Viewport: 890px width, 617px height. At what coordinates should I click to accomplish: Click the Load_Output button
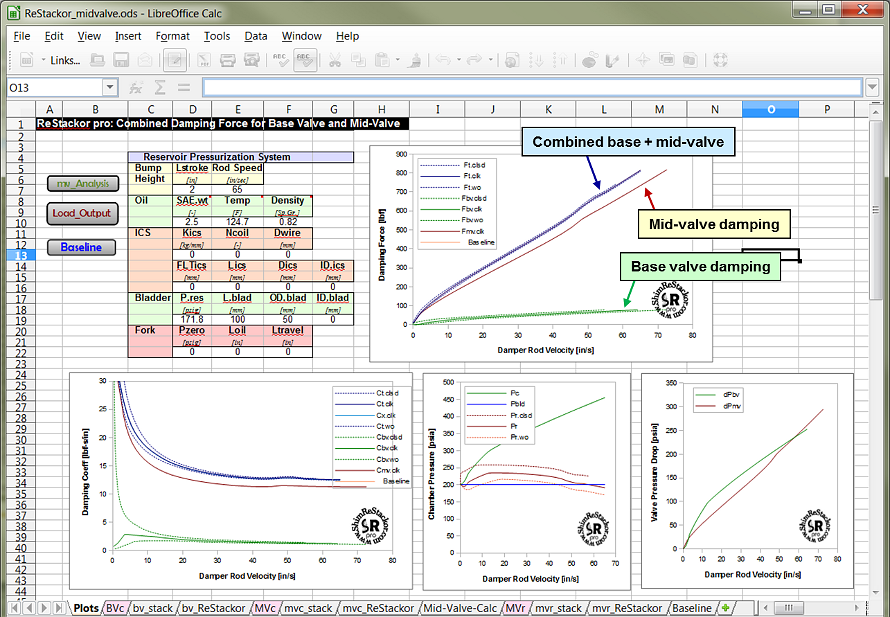click(82, 213)
